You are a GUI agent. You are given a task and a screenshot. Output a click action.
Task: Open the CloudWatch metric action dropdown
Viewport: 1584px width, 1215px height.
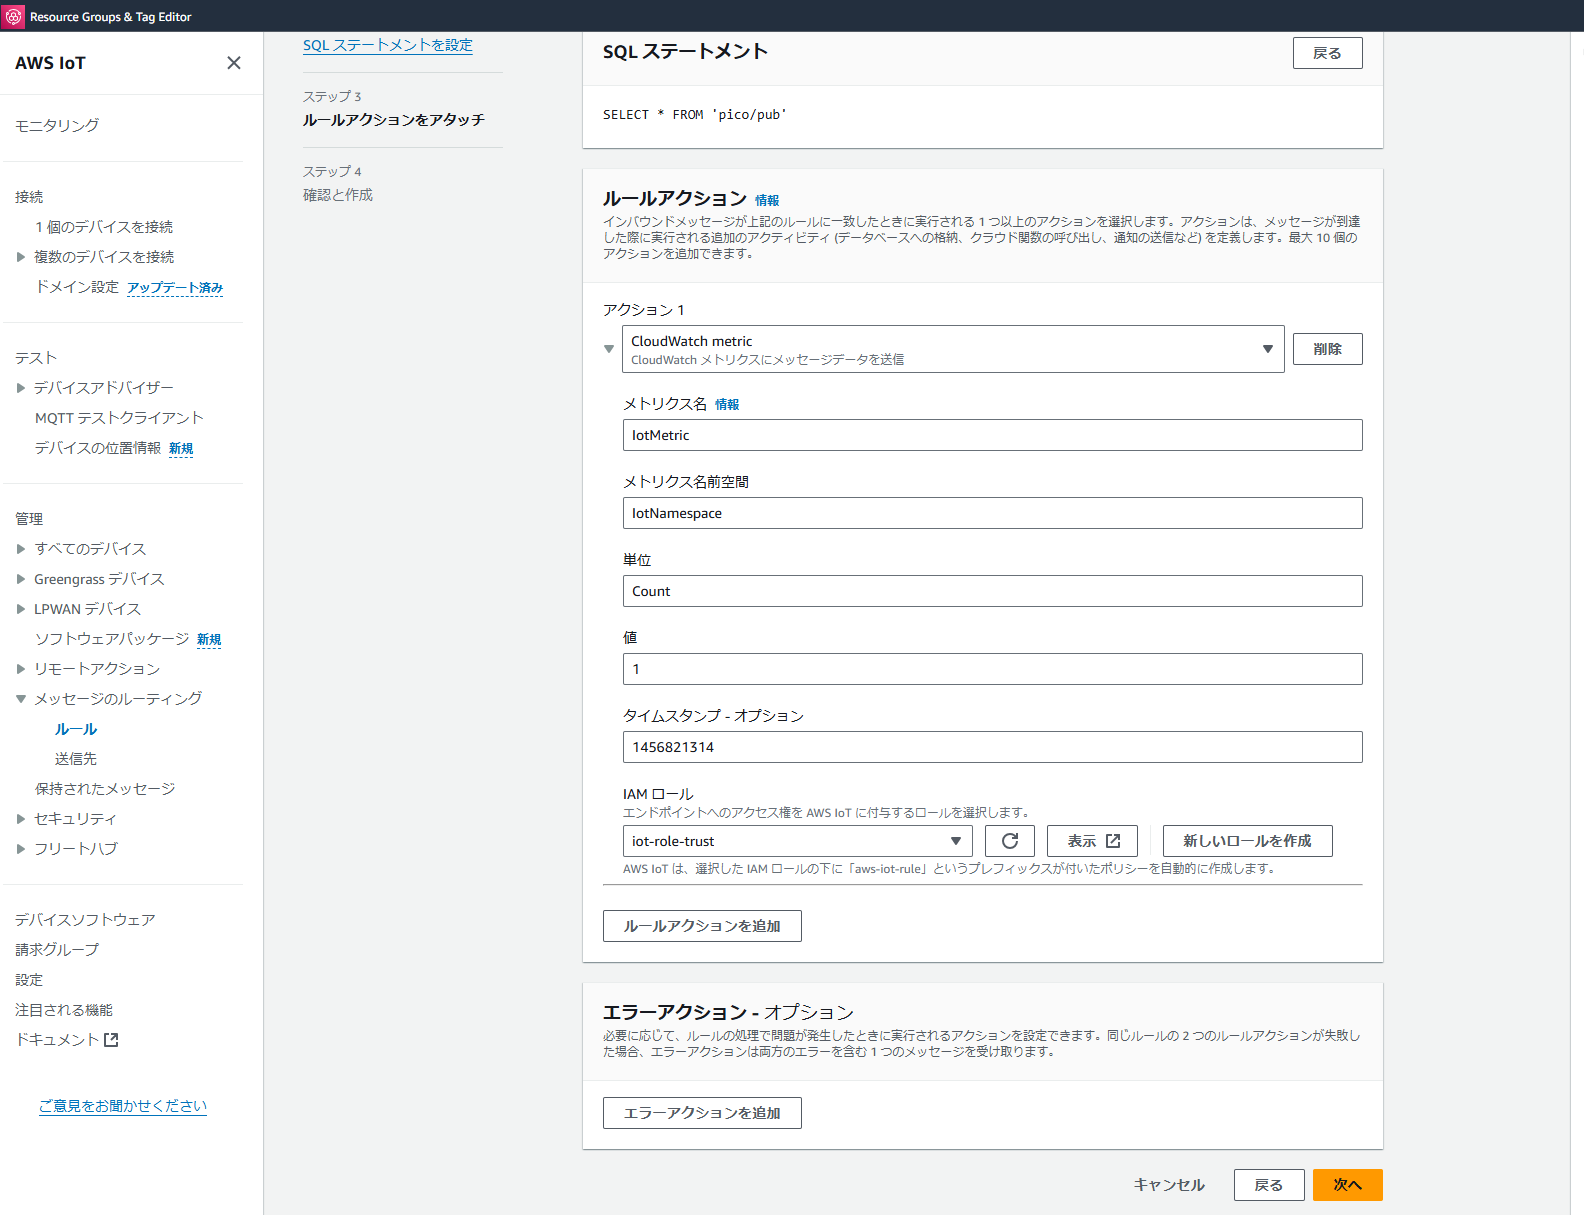(x=953, y=349)
